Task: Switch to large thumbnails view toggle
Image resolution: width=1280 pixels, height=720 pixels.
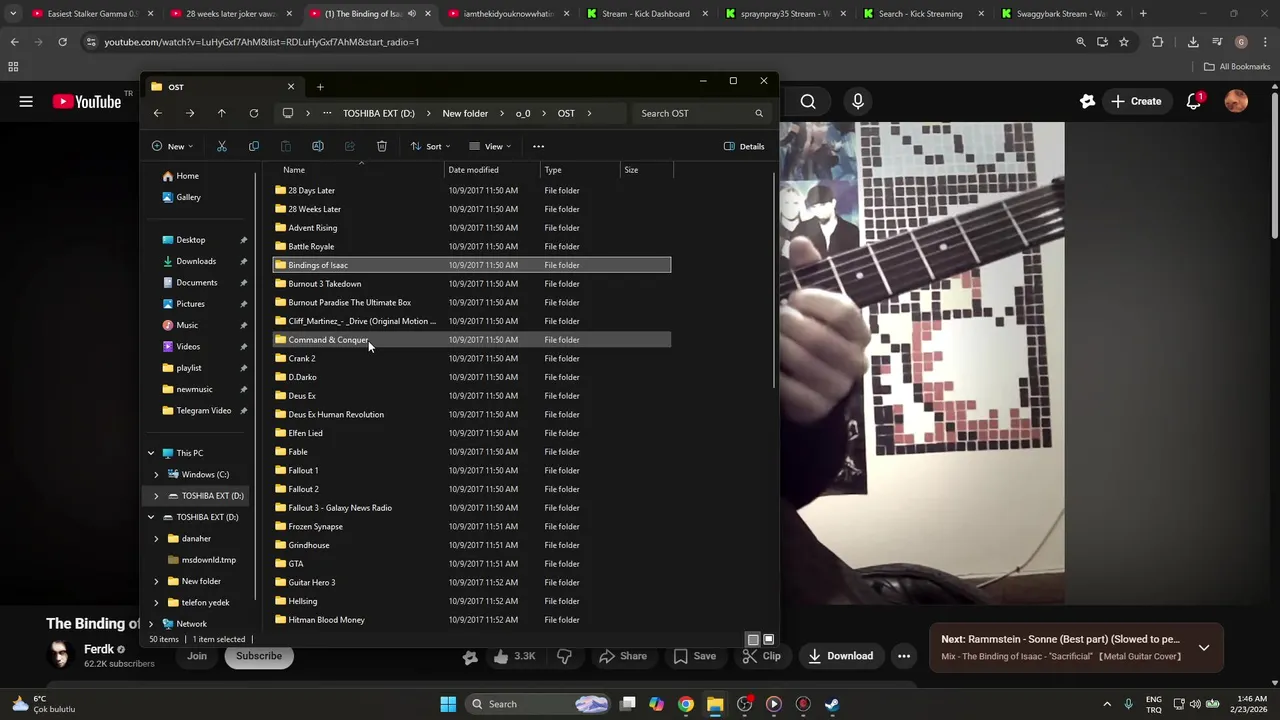Action: tap(768, 639)
